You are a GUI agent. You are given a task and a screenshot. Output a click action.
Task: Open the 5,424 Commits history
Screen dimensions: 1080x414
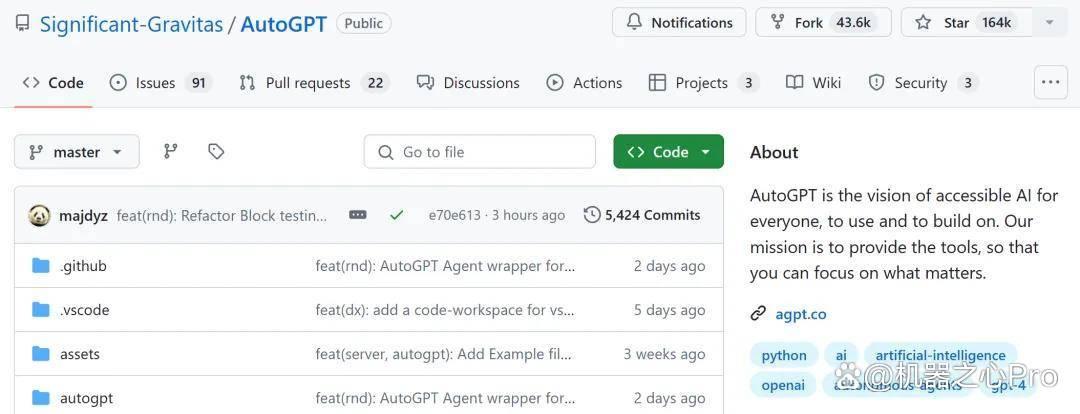pos(642,215)
